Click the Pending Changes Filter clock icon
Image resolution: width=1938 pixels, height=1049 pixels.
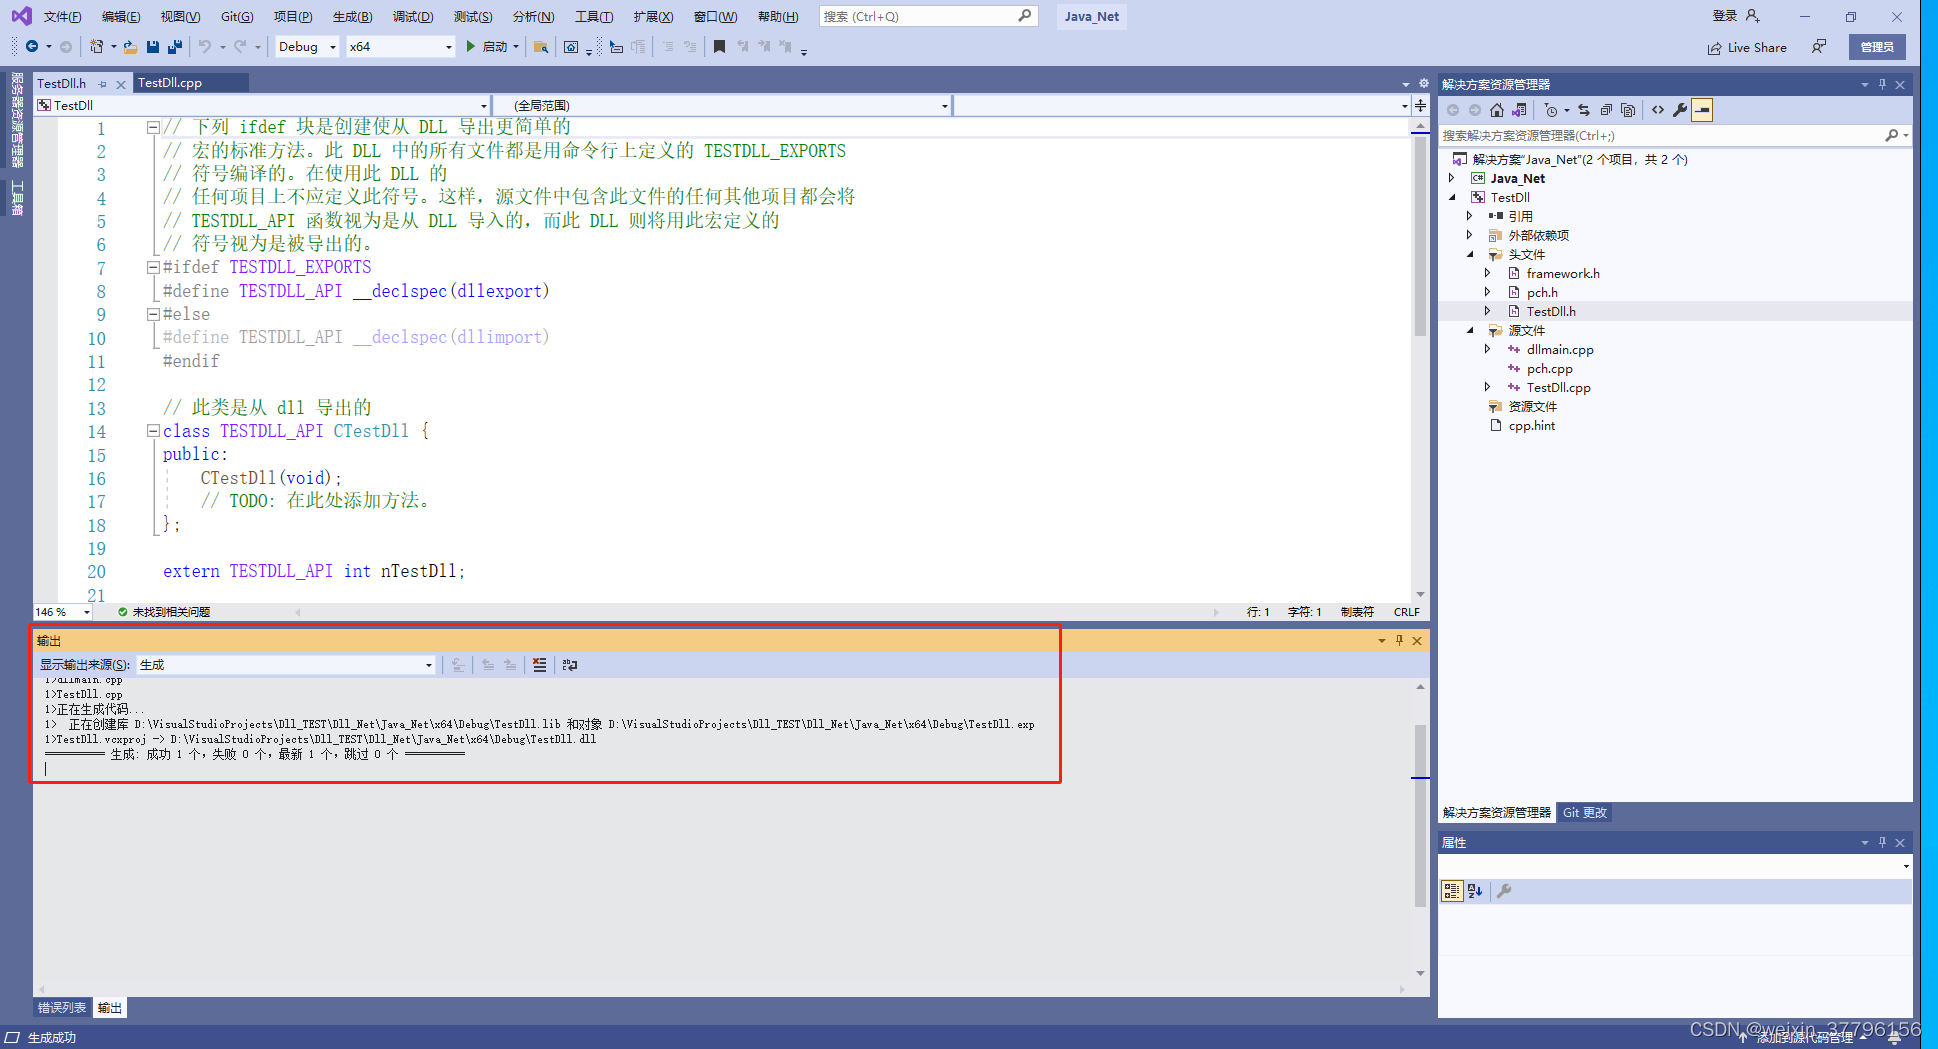[1551, 110]
